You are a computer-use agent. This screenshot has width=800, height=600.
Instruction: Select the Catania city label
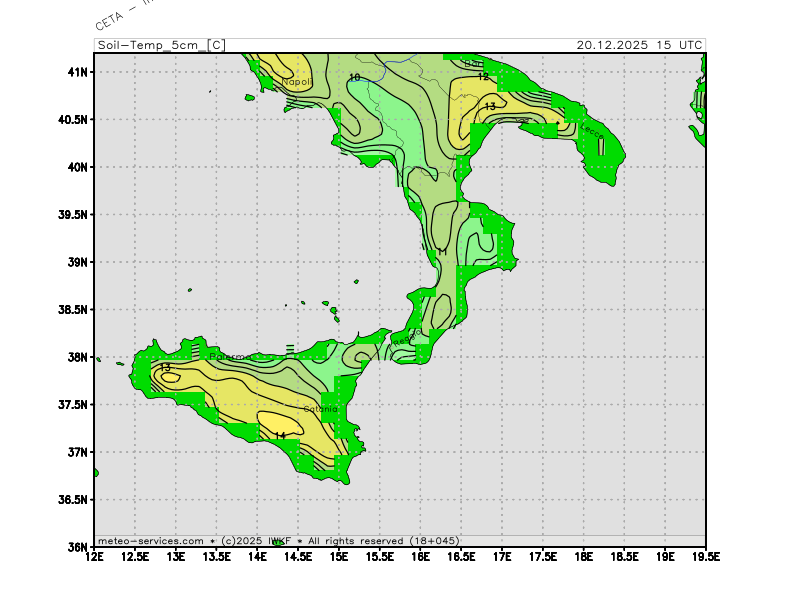321,409
